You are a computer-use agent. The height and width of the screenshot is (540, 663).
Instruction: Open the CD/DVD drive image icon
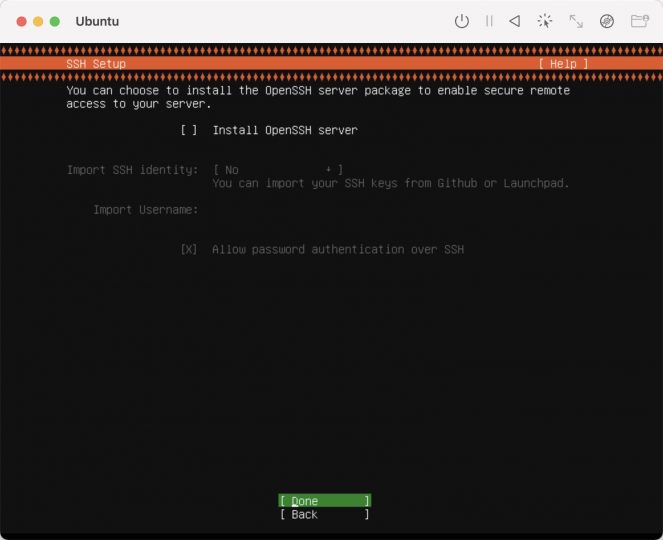(x=607, y=21)
